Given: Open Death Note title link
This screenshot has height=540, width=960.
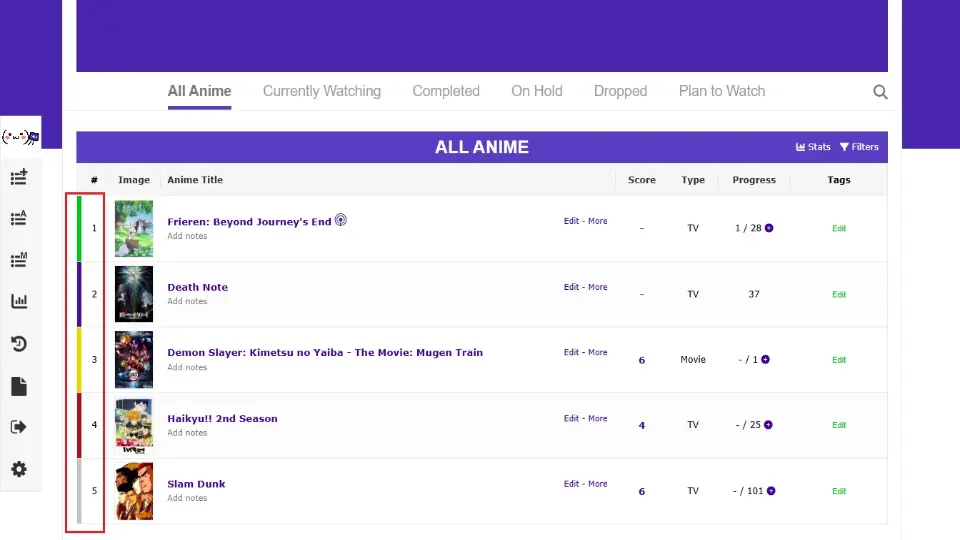Looking at the screenshot, I should tap(197, 287).
